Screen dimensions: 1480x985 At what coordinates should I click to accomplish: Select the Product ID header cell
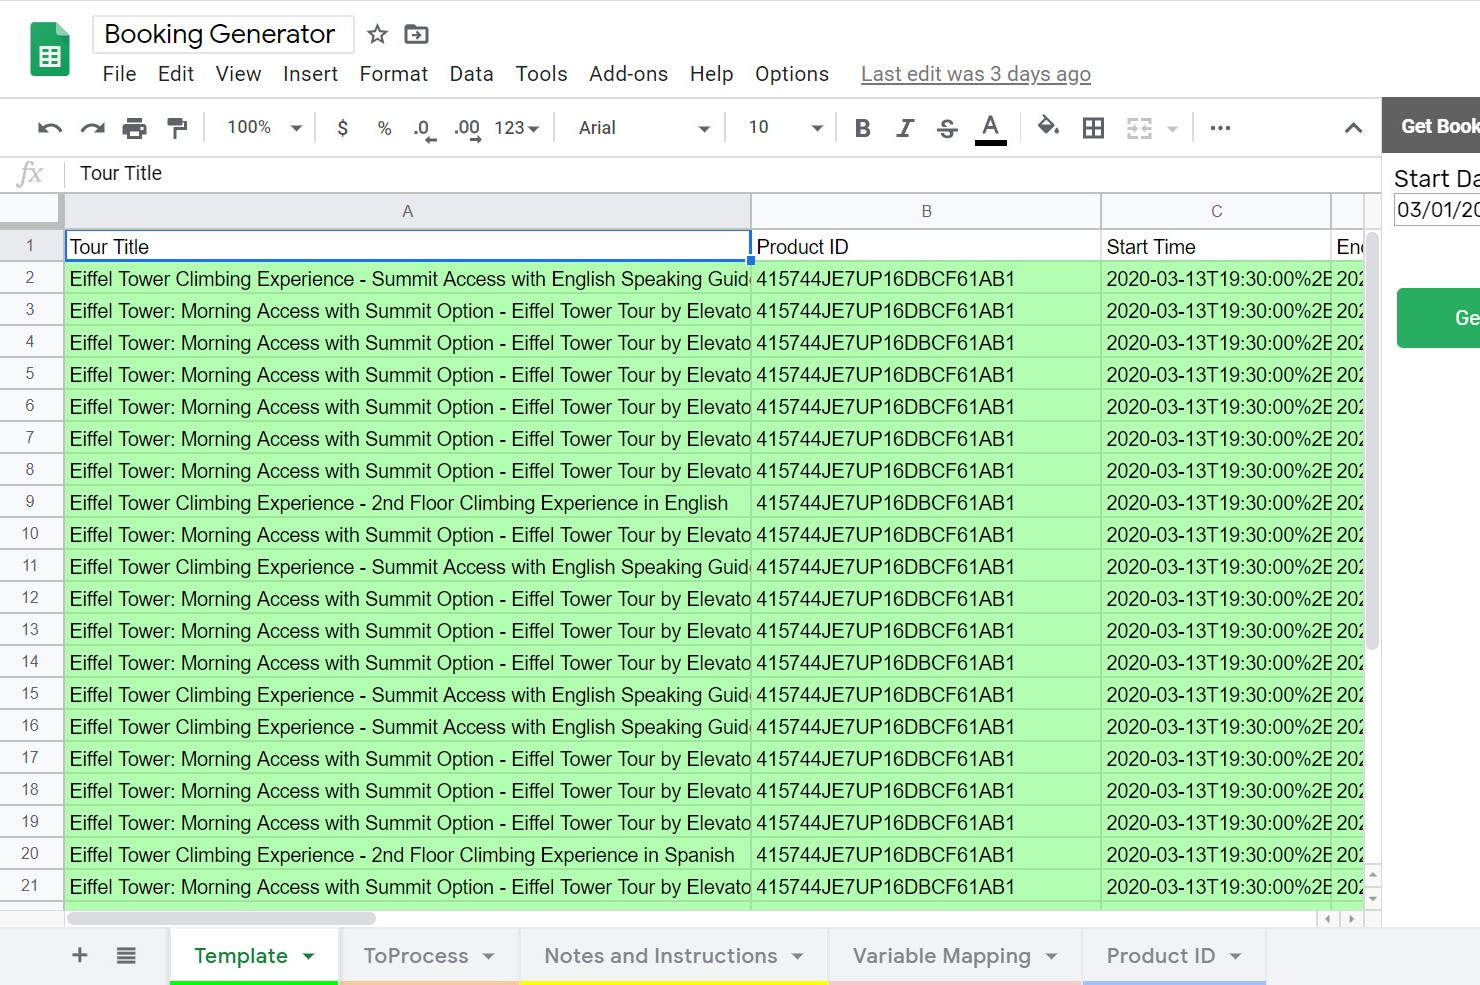click(x=926, y=246)
